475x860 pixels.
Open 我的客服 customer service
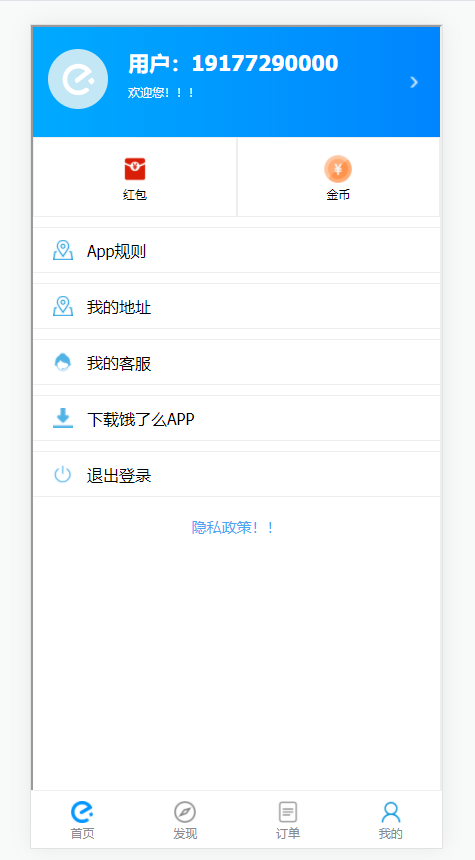pyautogui.click(x=236, y=362)
